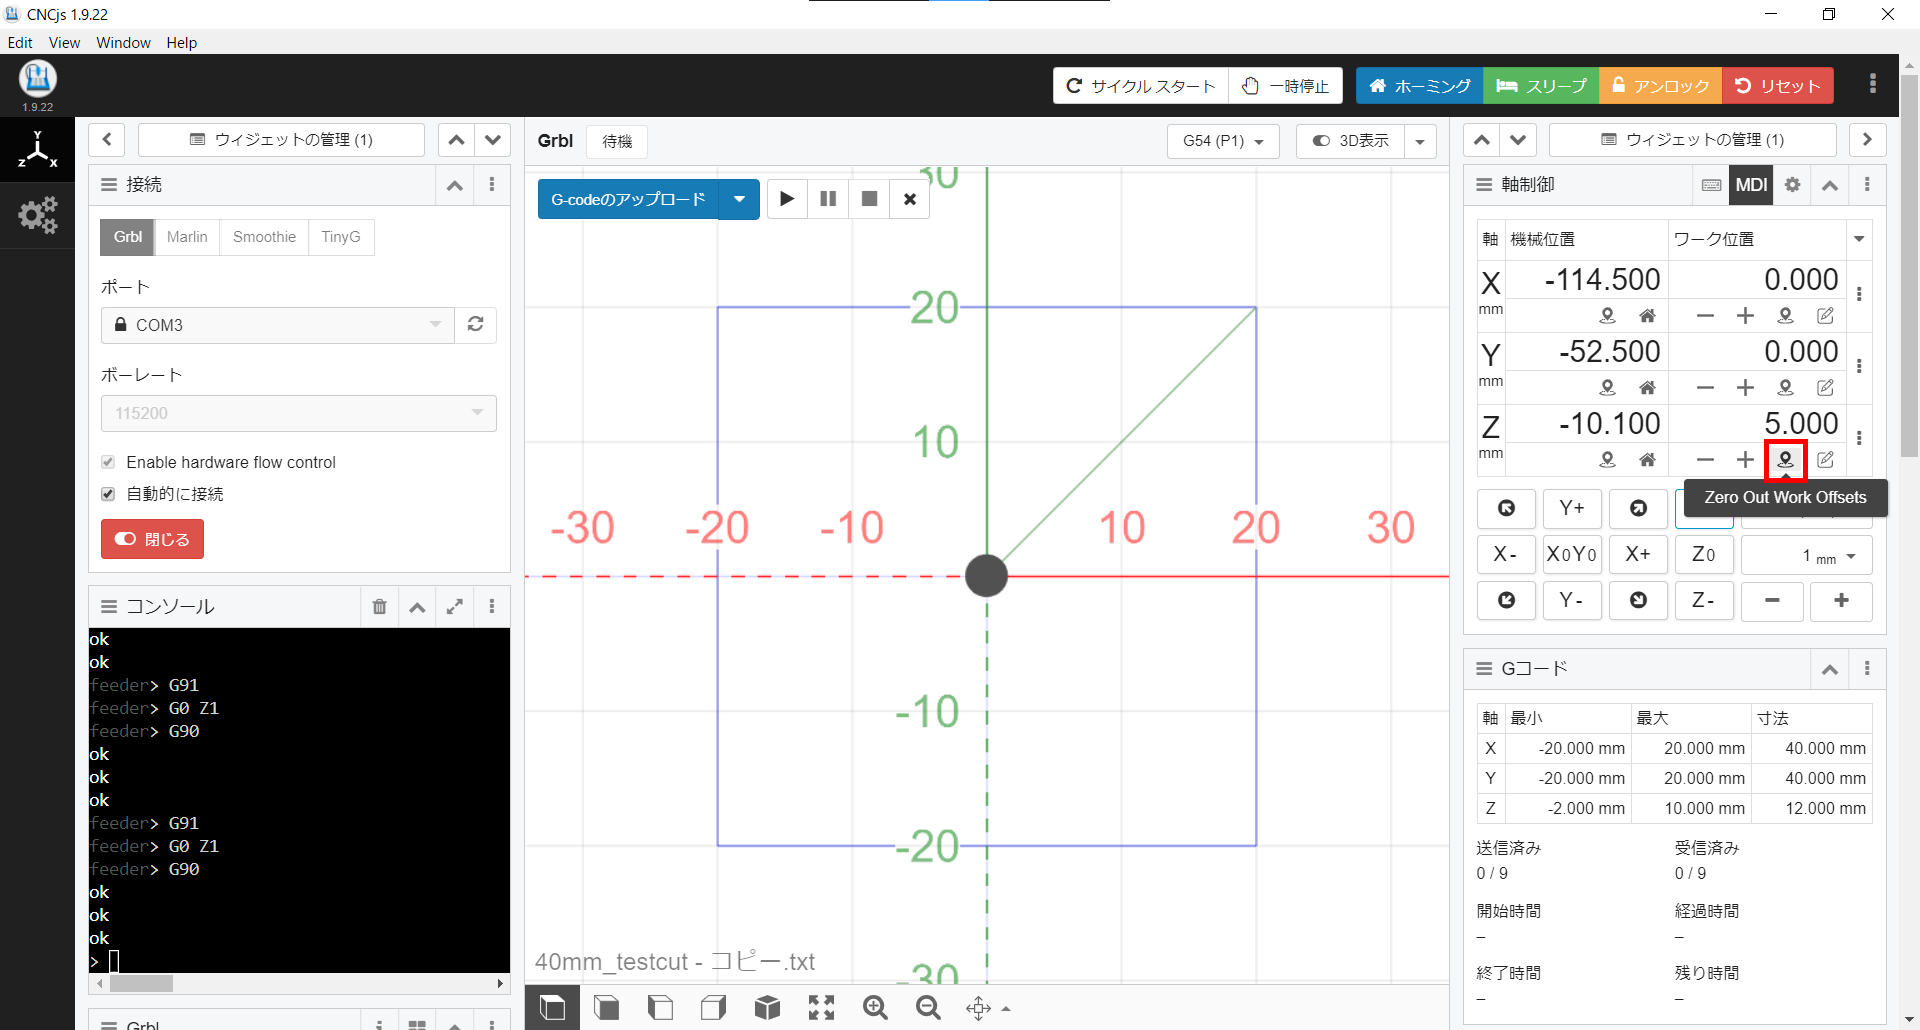This screenshot has width=1920, height=1030.
Task: Pause the G-code run
Action: [x=828, y=199]
